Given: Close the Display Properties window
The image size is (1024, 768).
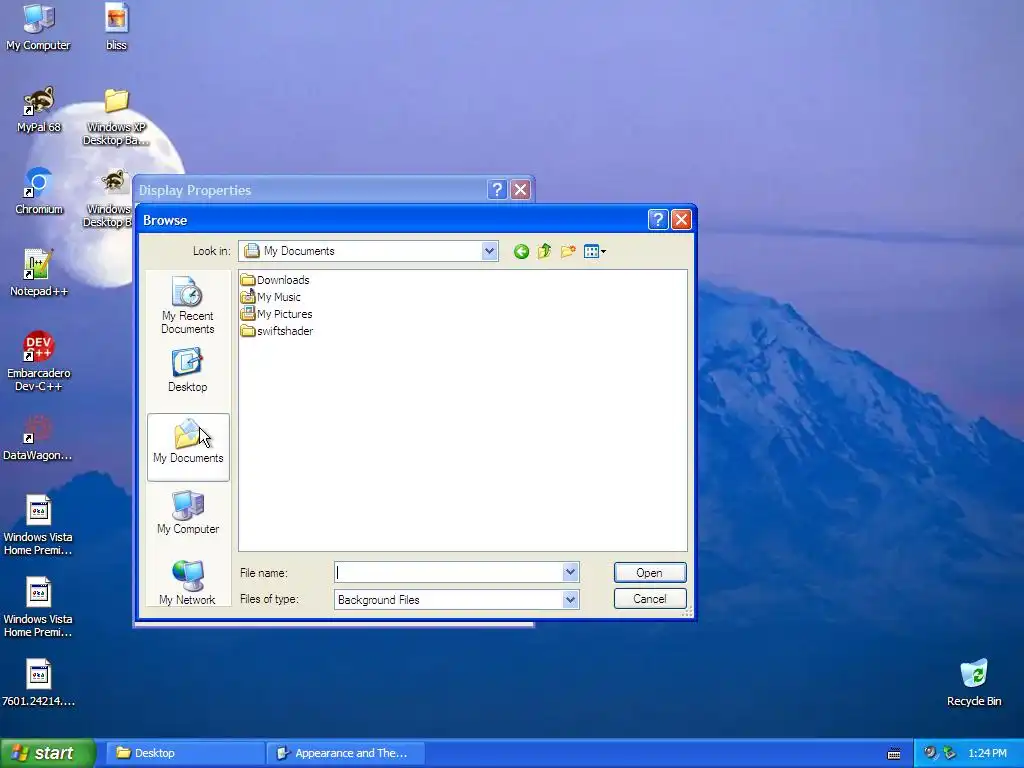Looking at the screenshot, I should (520, 190).
